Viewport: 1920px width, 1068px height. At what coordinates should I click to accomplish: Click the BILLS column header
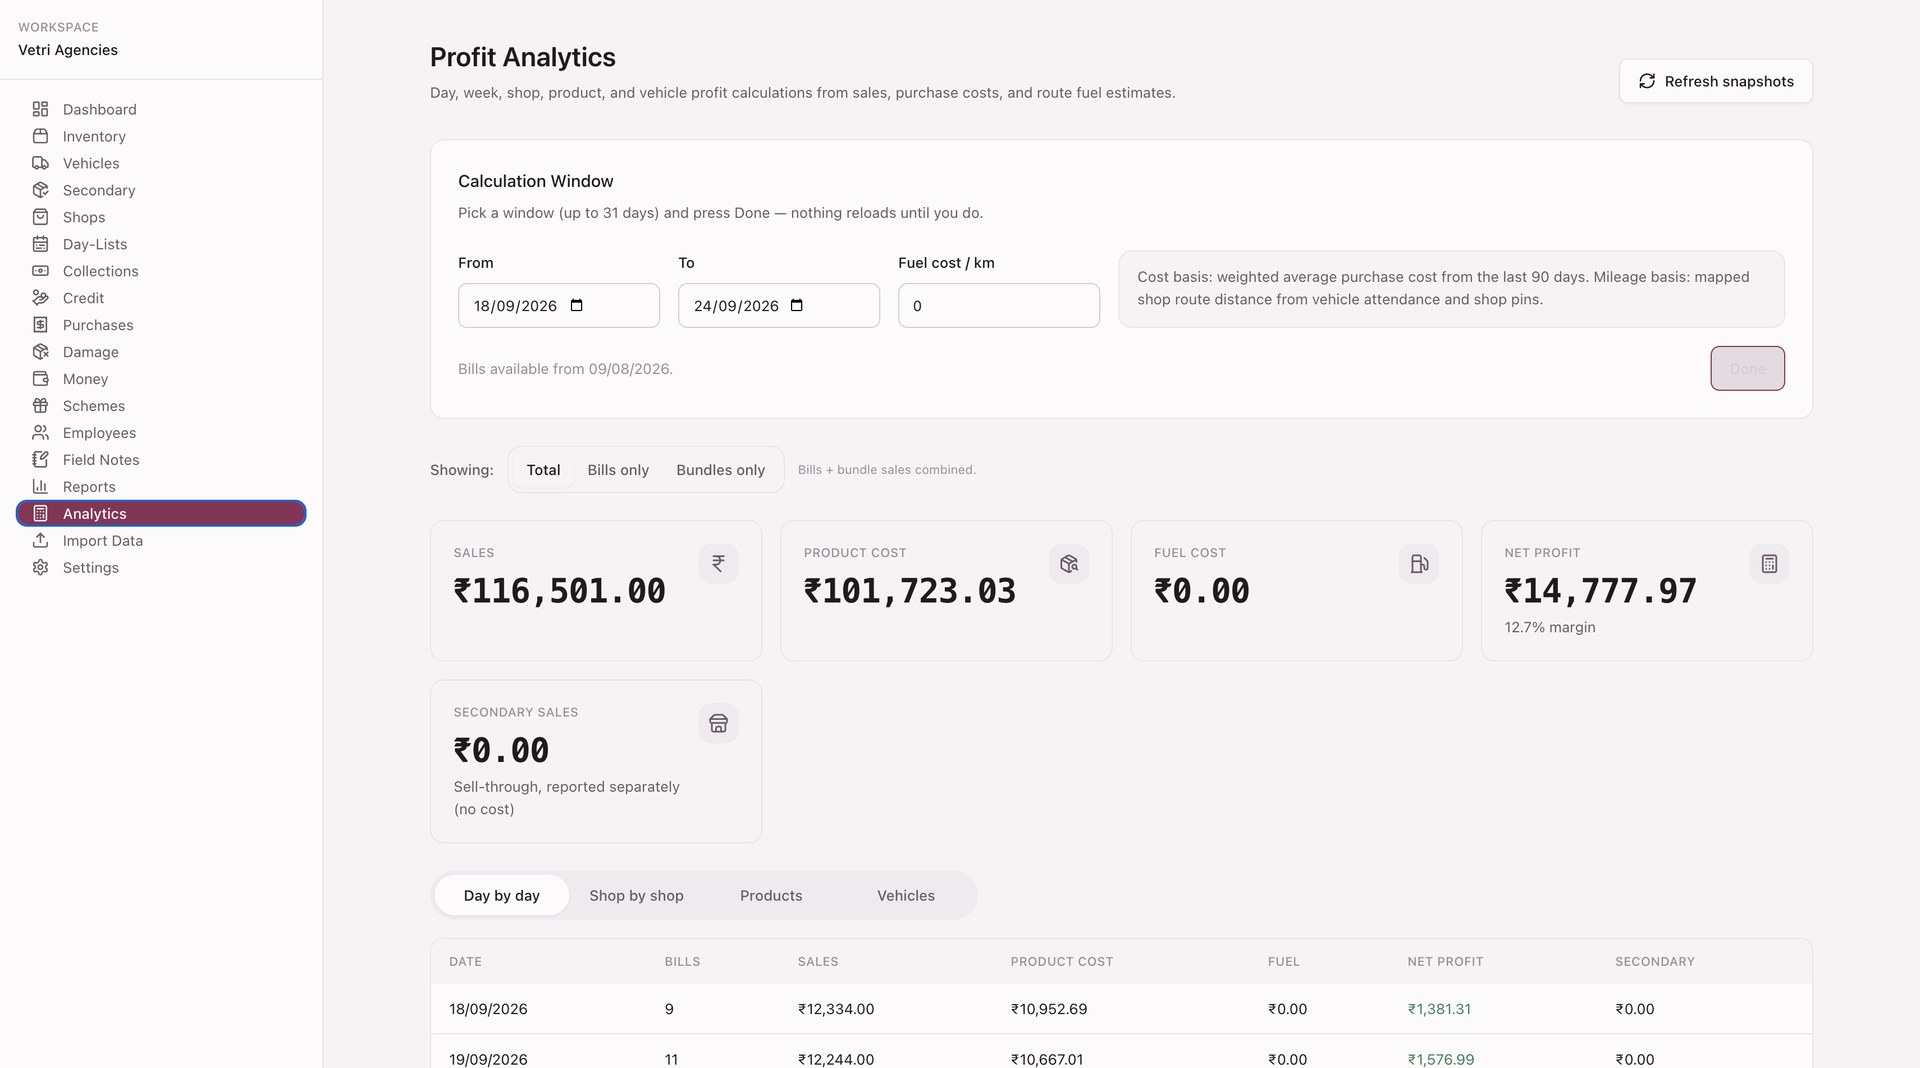click(682, 962)
